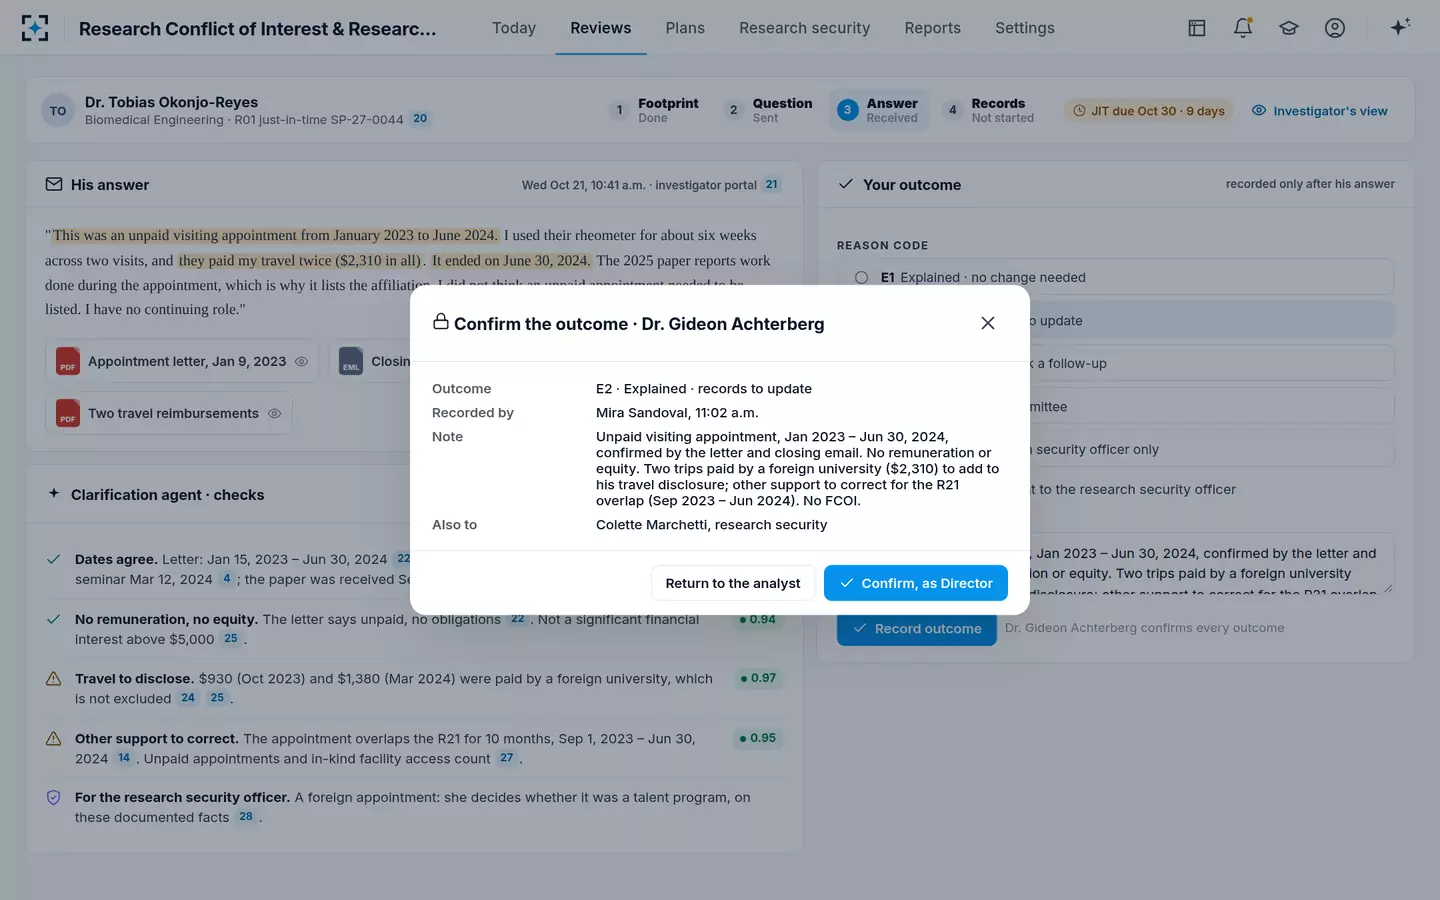Click the Record outcome button
Image resolution: width=1440 pixels, height=900 pixels.
[x=917, y=629]
